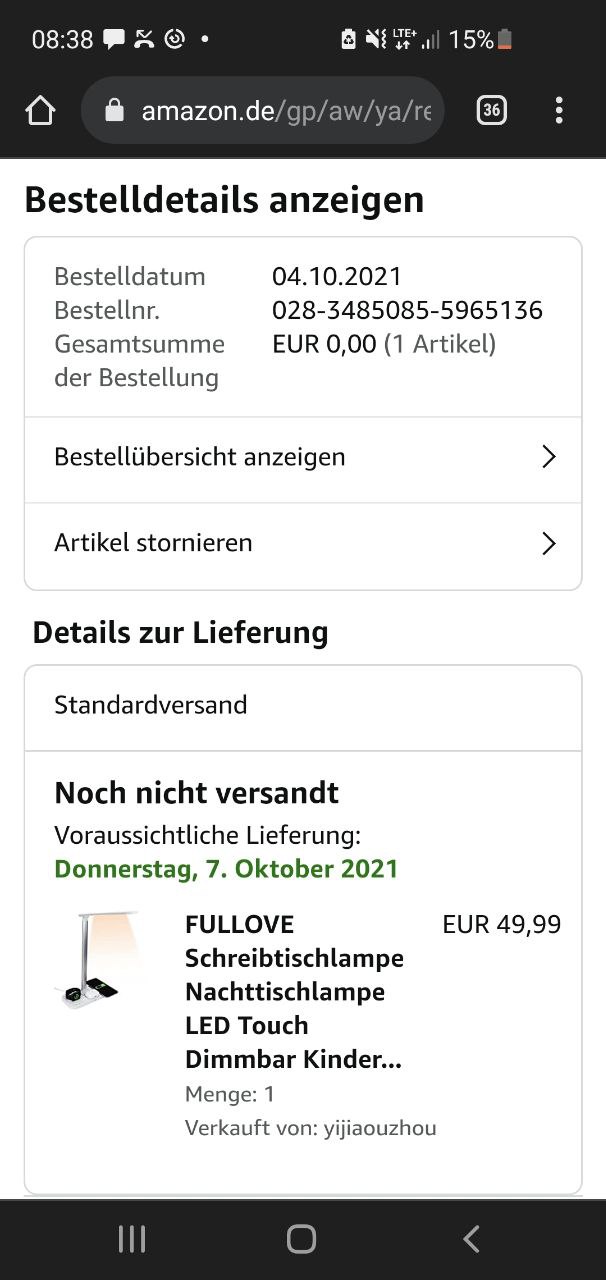Select the Artikel stornieren row
This screenshot has width=606, height=1280.
pyautogui.click(x=303, y=545)
